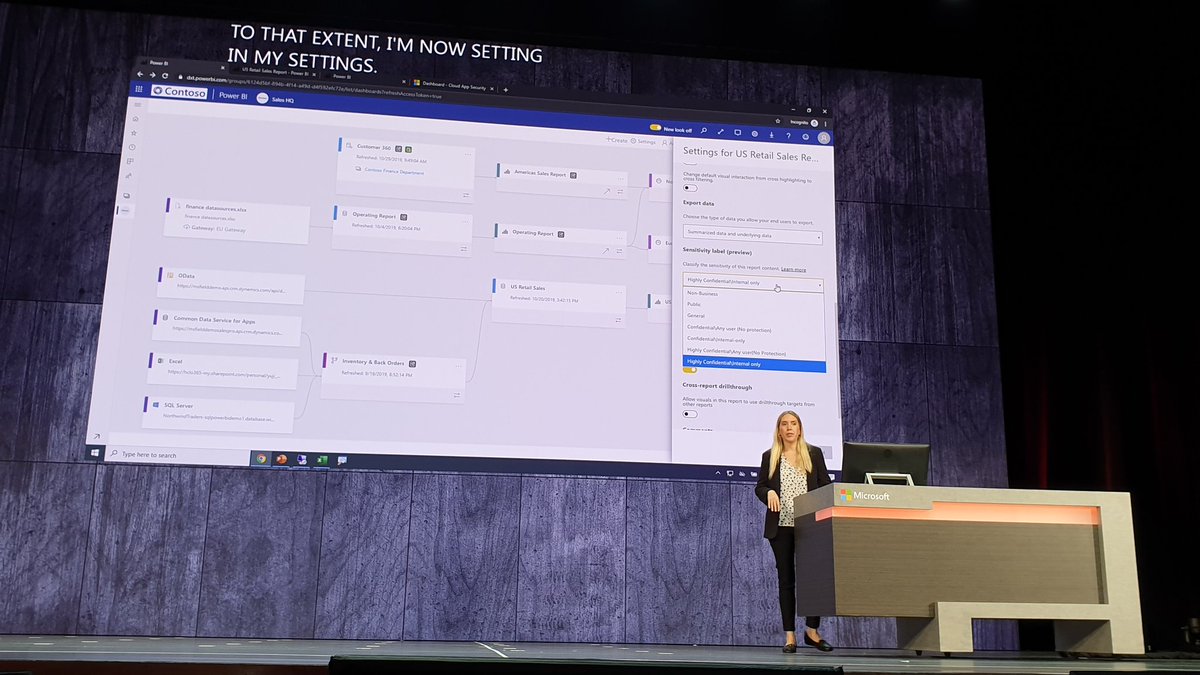Toggle the New look off switch
The width and height of the screenshot is (1200, 675).
656,127
